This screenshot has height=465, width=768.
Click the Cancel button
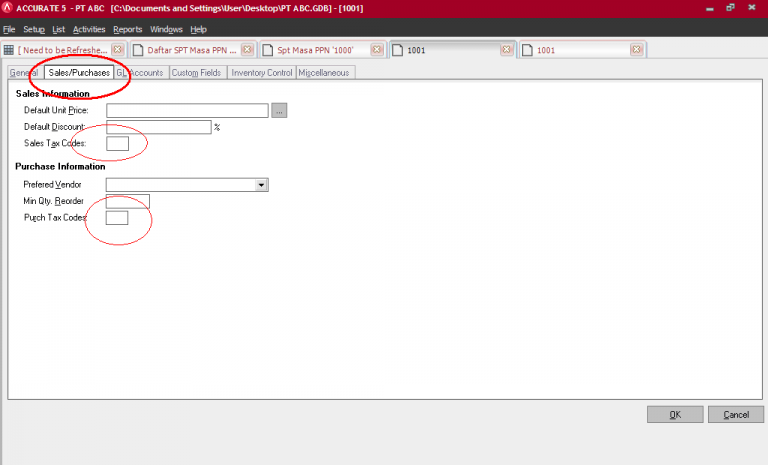(x=736, y=415)
